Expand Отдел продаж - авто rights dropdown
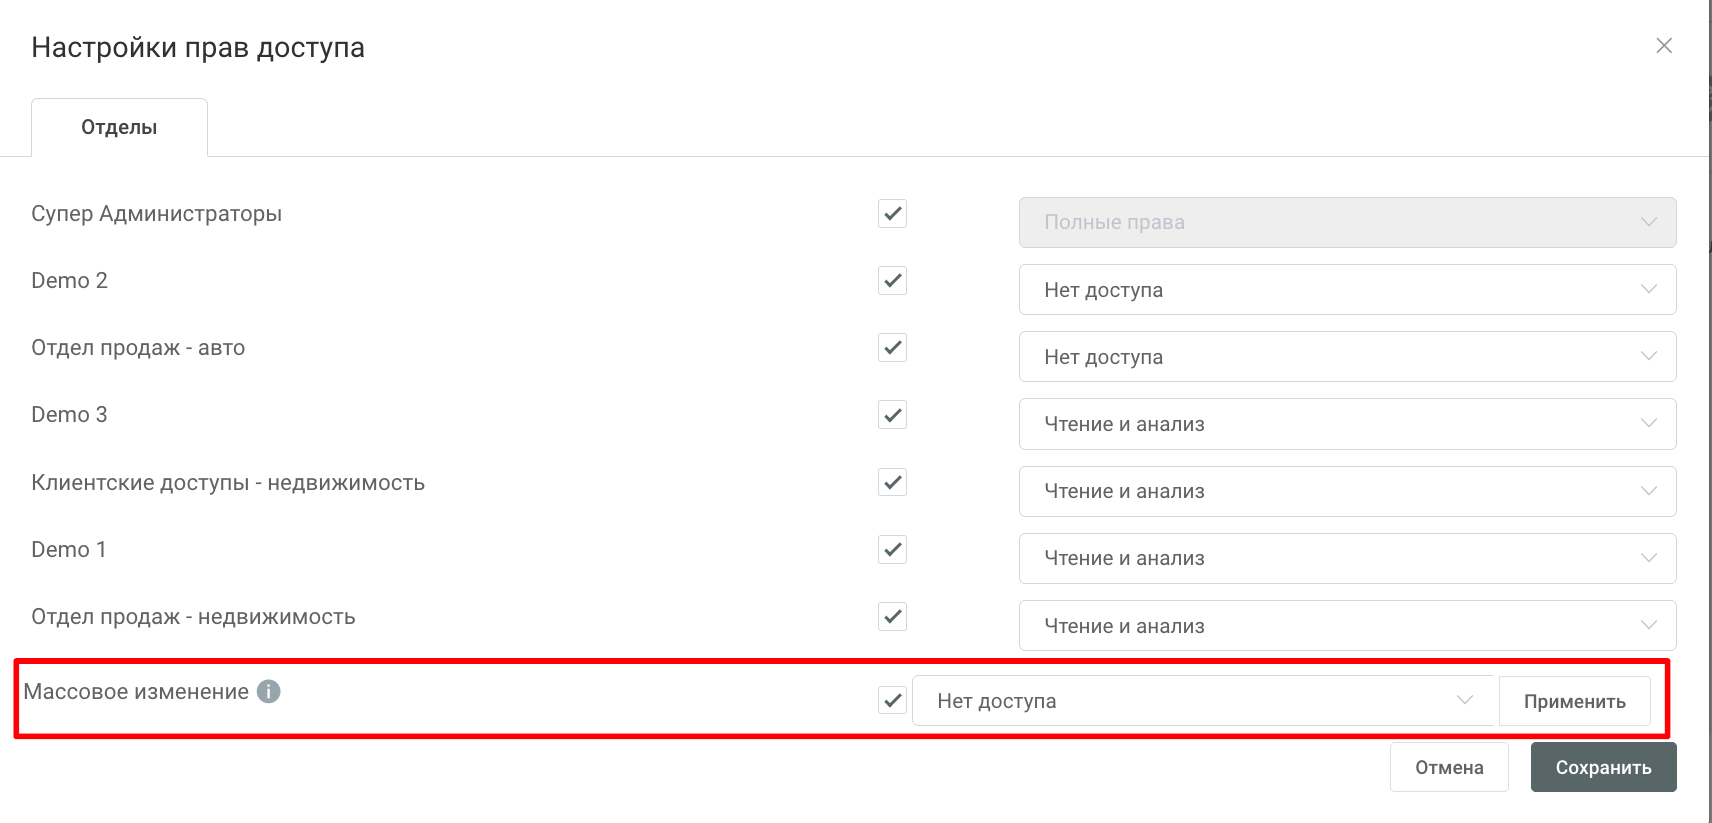 [1347, 357]
